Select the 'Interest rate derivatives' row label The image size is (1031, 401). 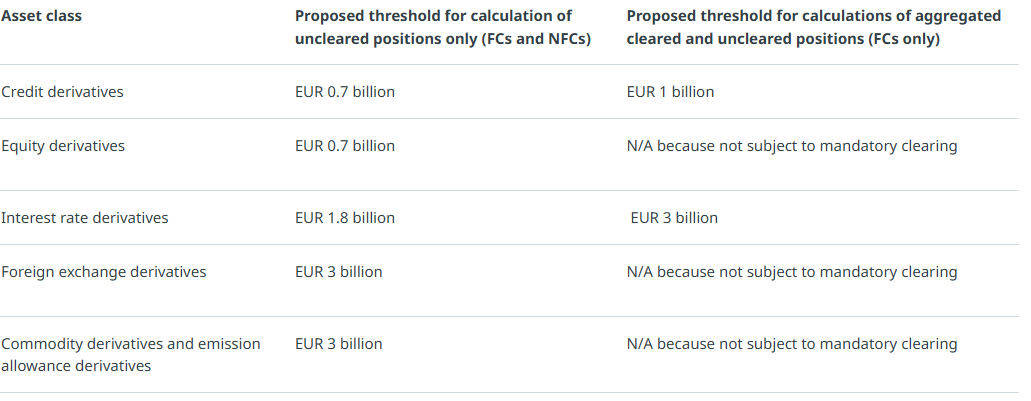click(x=85, y=218)
